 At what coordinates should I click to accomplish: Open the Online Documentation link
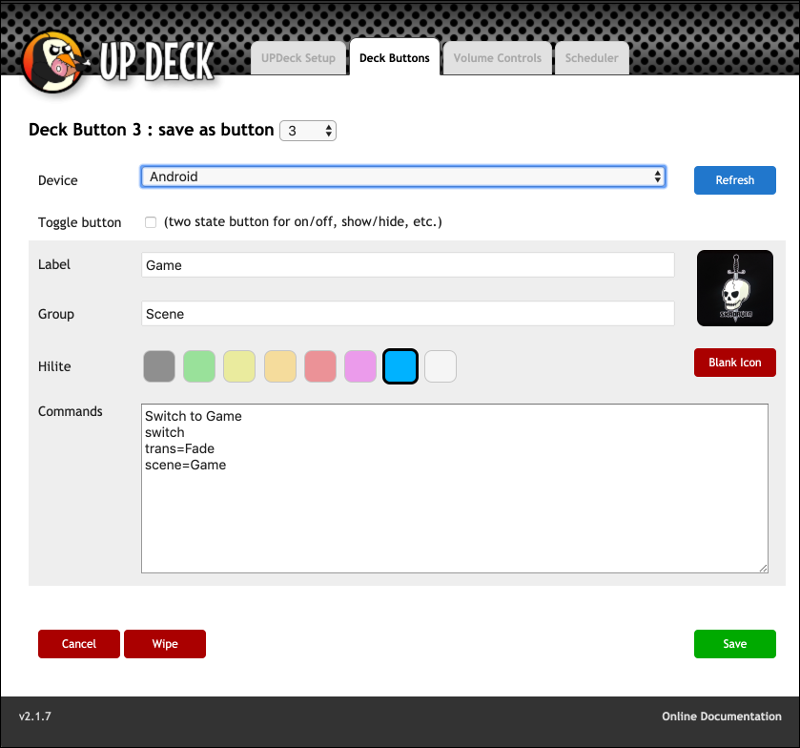(x=721, y=716)
